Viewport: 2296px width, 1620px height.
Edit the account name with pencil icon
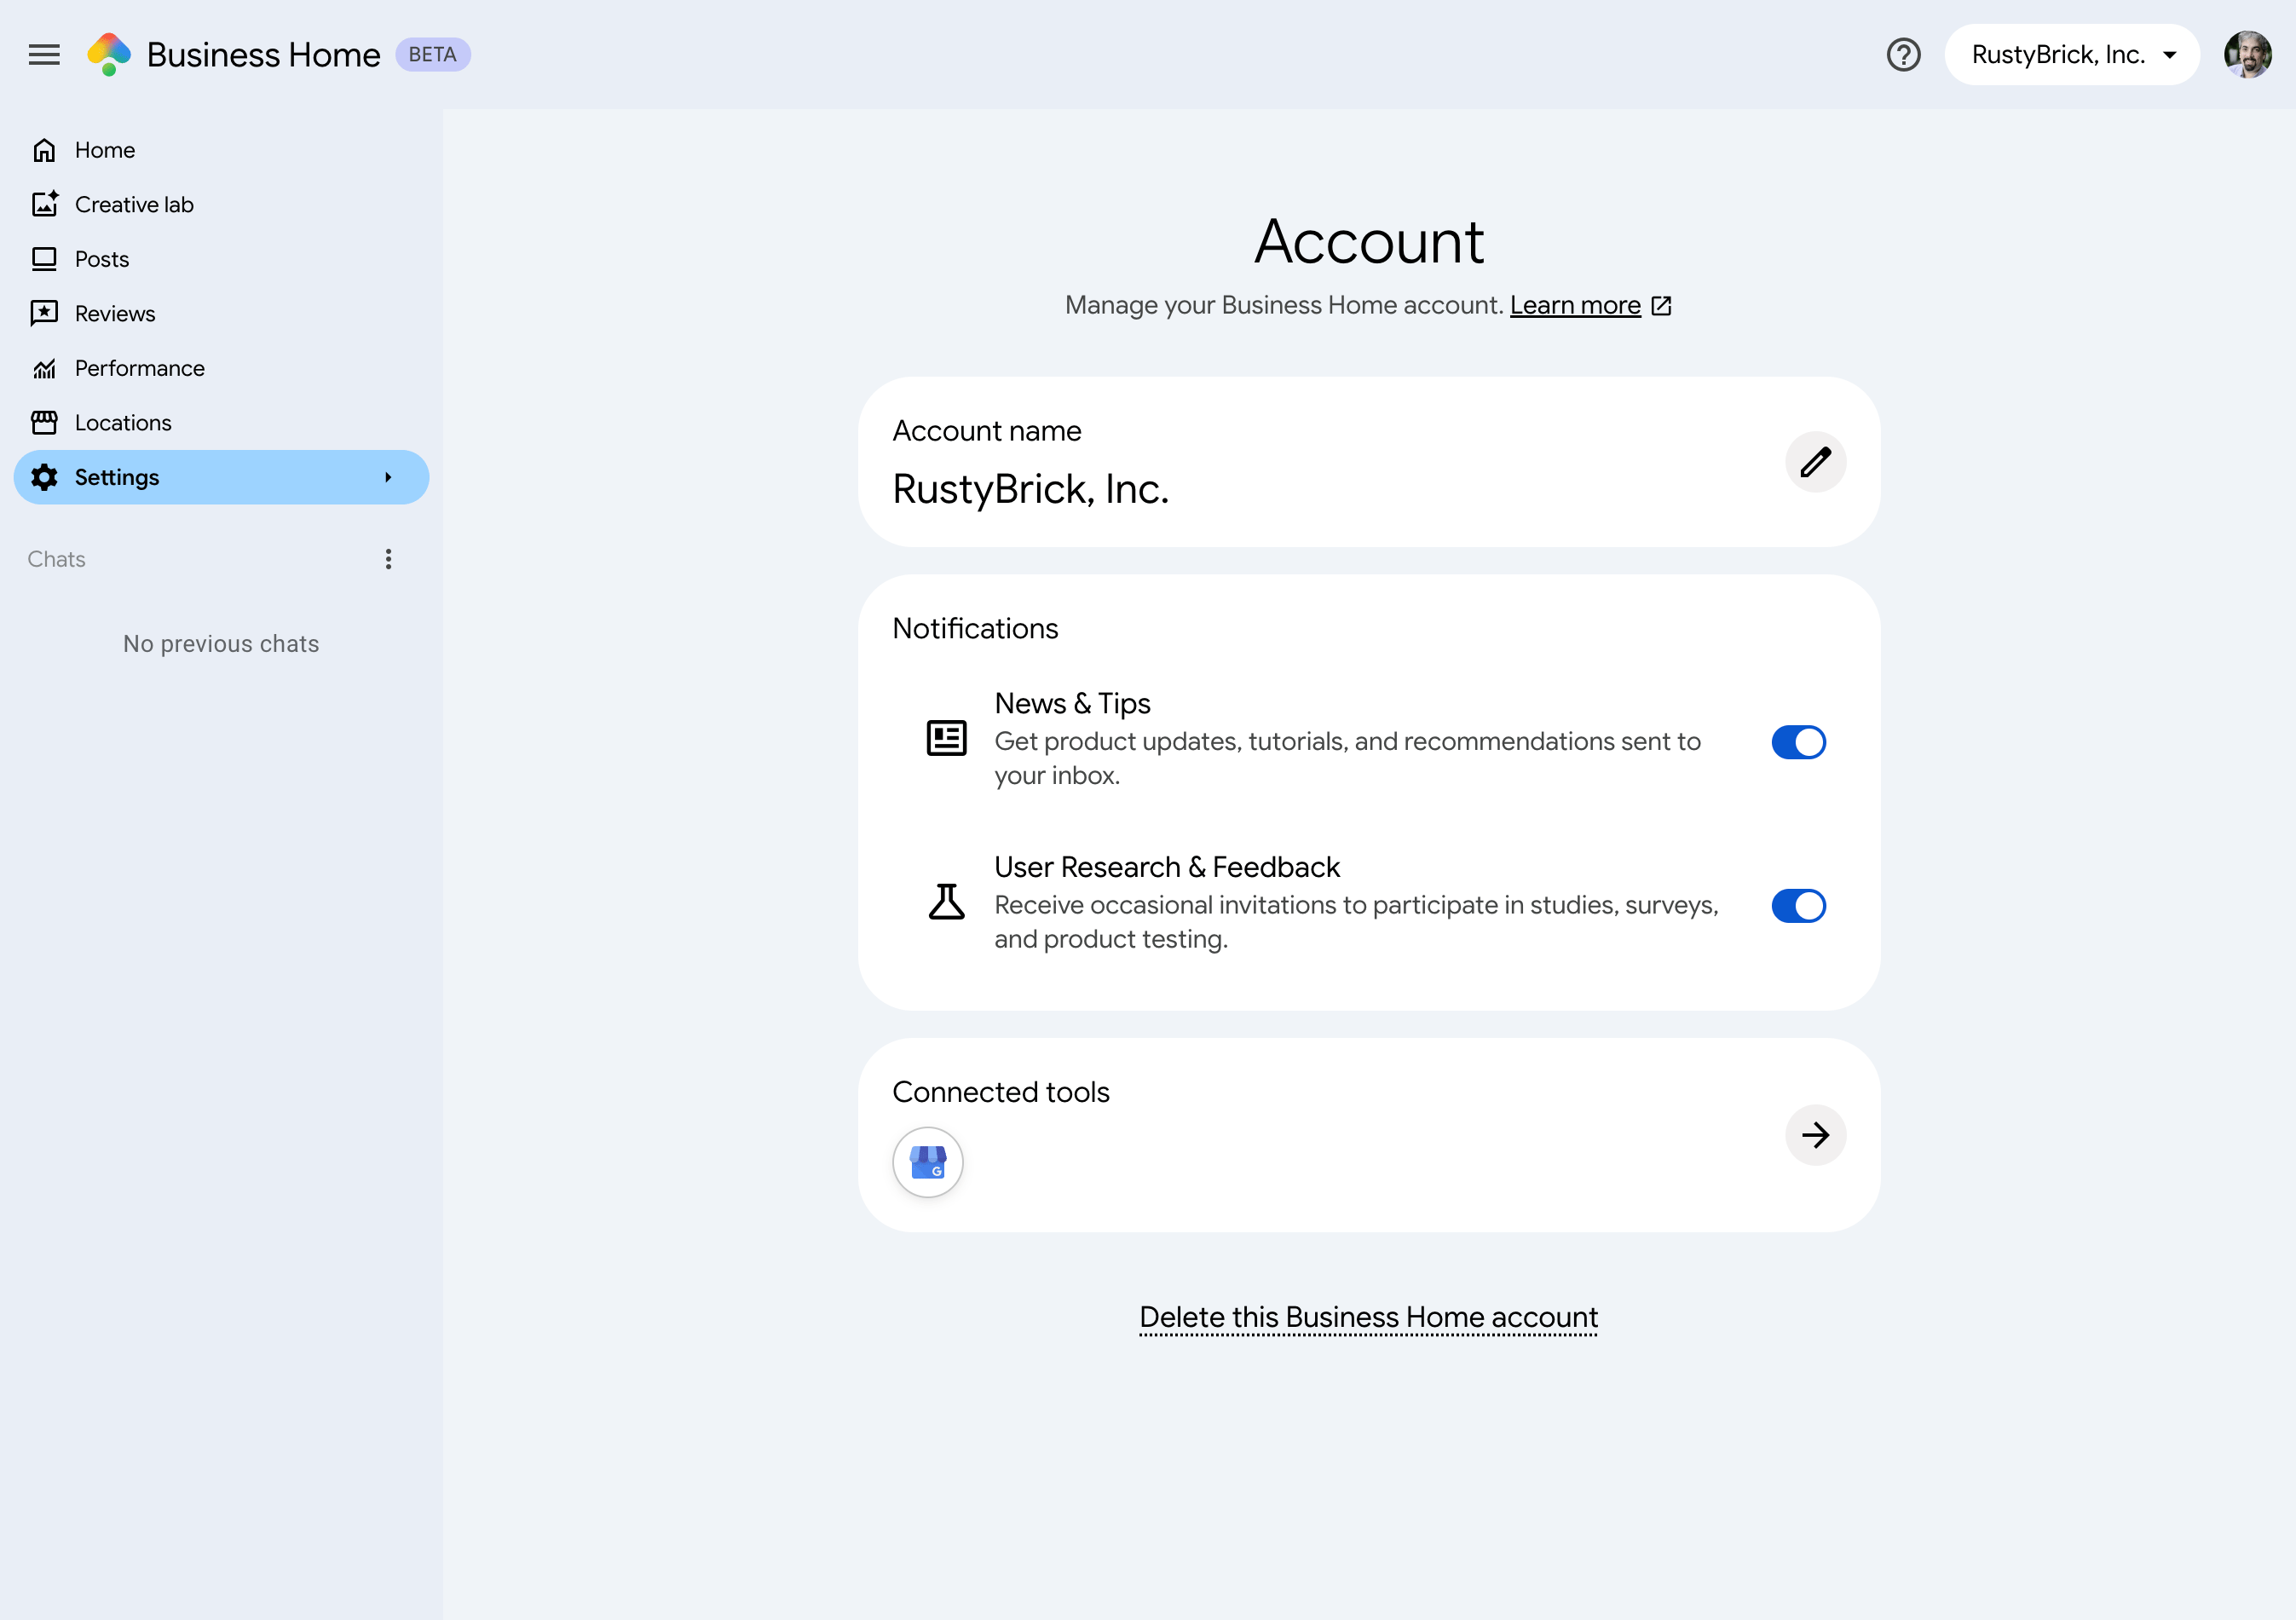click(1815, 462)
